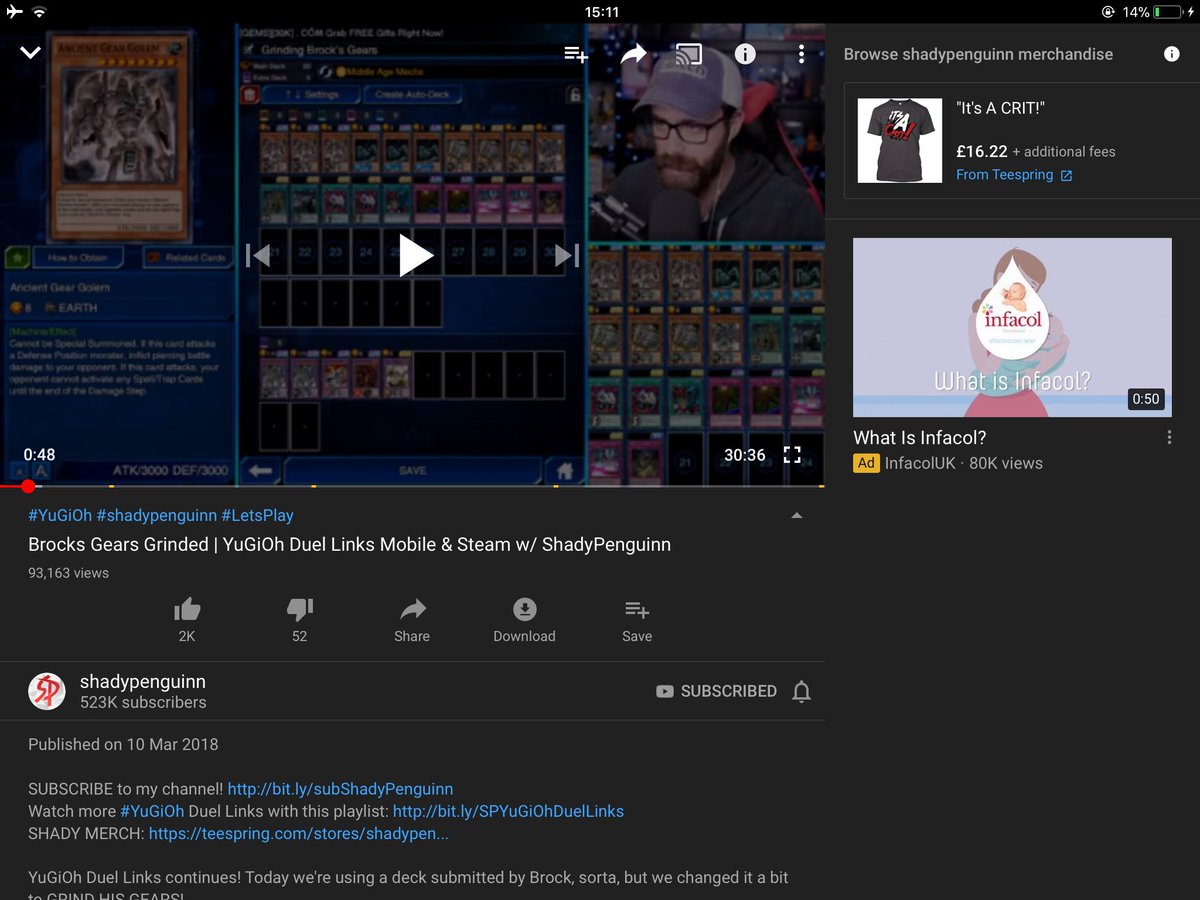Click the 30:36 video duration
The height and width of the screenshot is (900, 1200).
coord(745,455)
